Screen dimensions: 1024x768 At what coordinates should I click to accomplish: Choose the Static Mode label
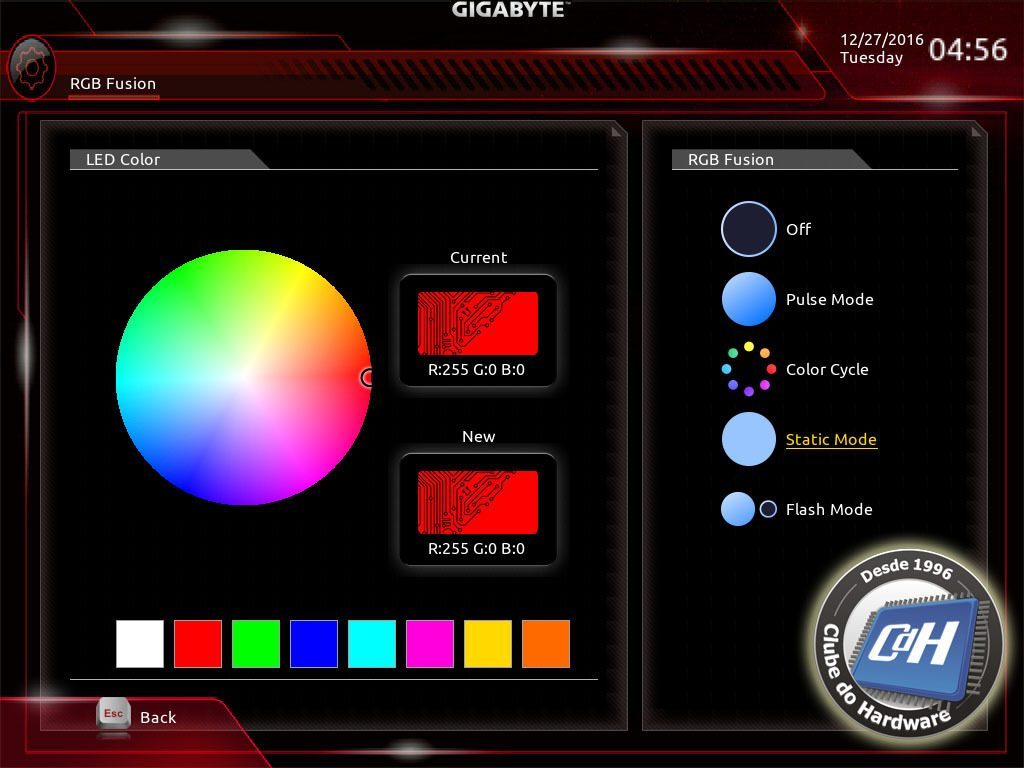click(831, 440)
